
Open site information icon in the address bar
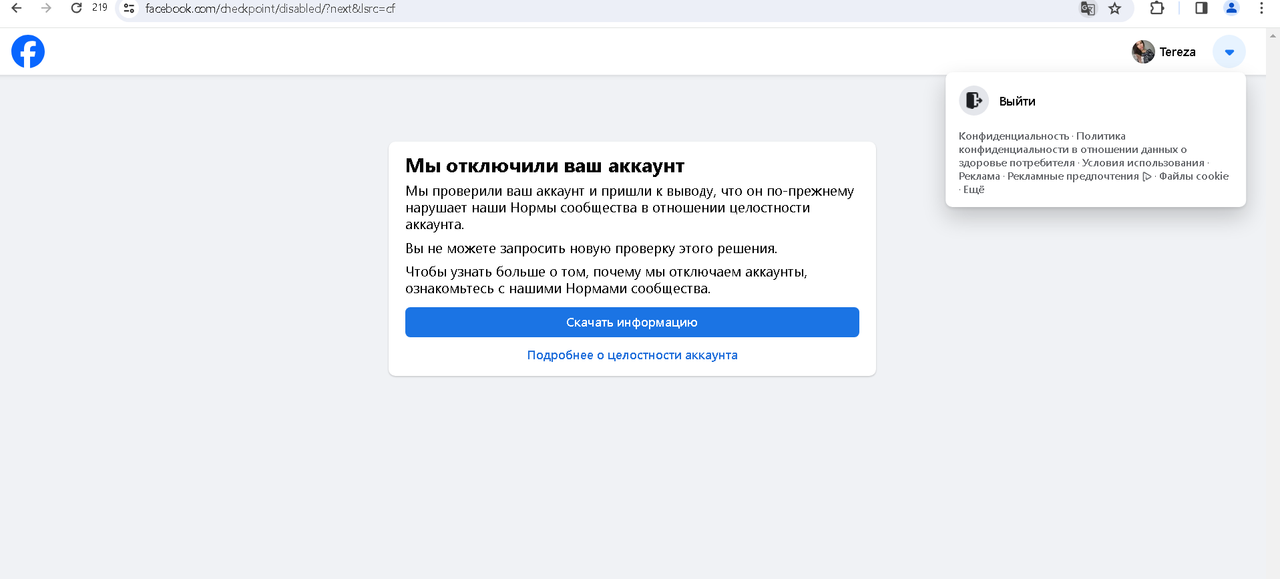128,8
